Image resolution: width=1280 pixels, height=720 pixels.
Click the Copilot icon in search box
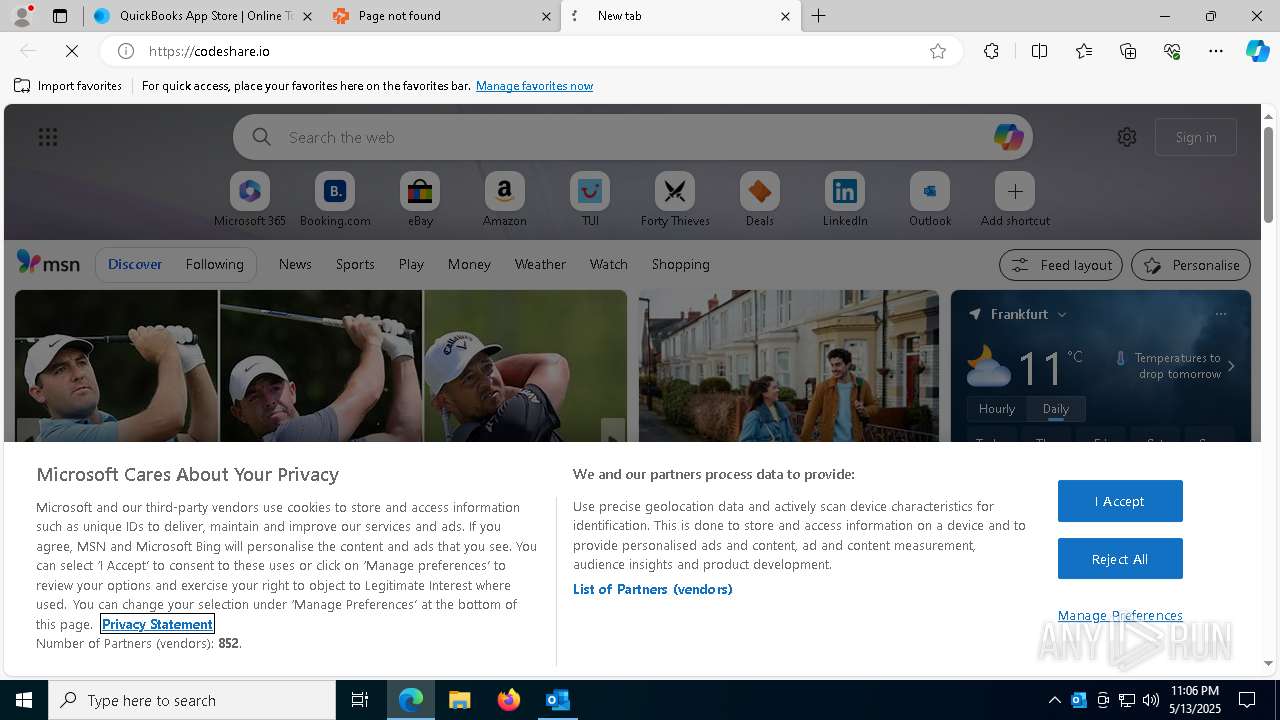pos(1008,137)
